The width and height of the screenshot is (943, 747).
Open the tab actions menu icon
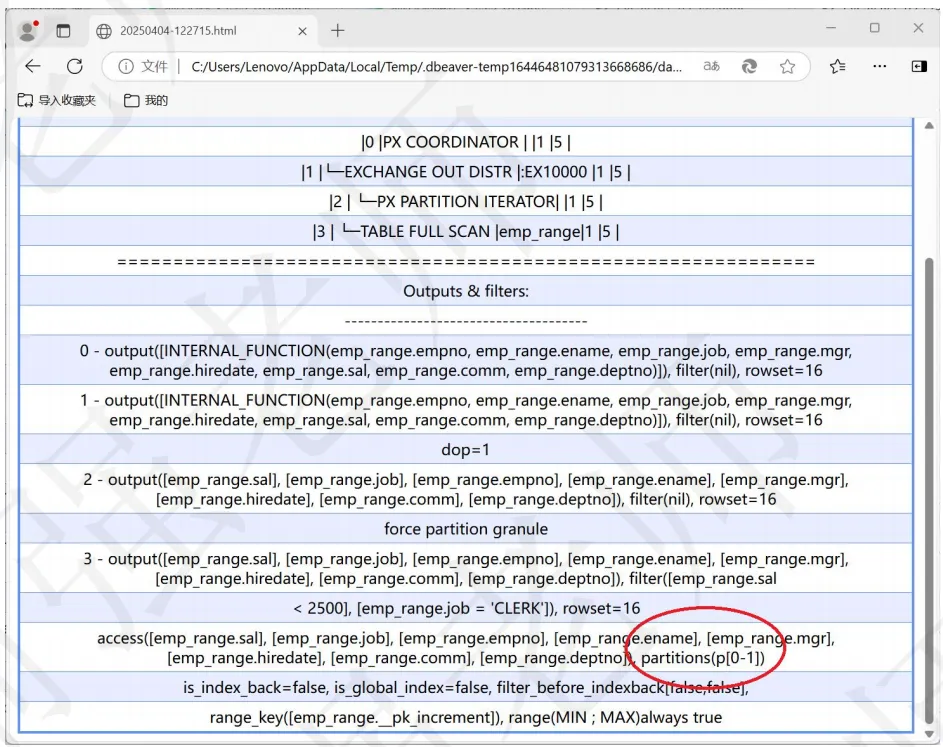(x=63, y=31)
